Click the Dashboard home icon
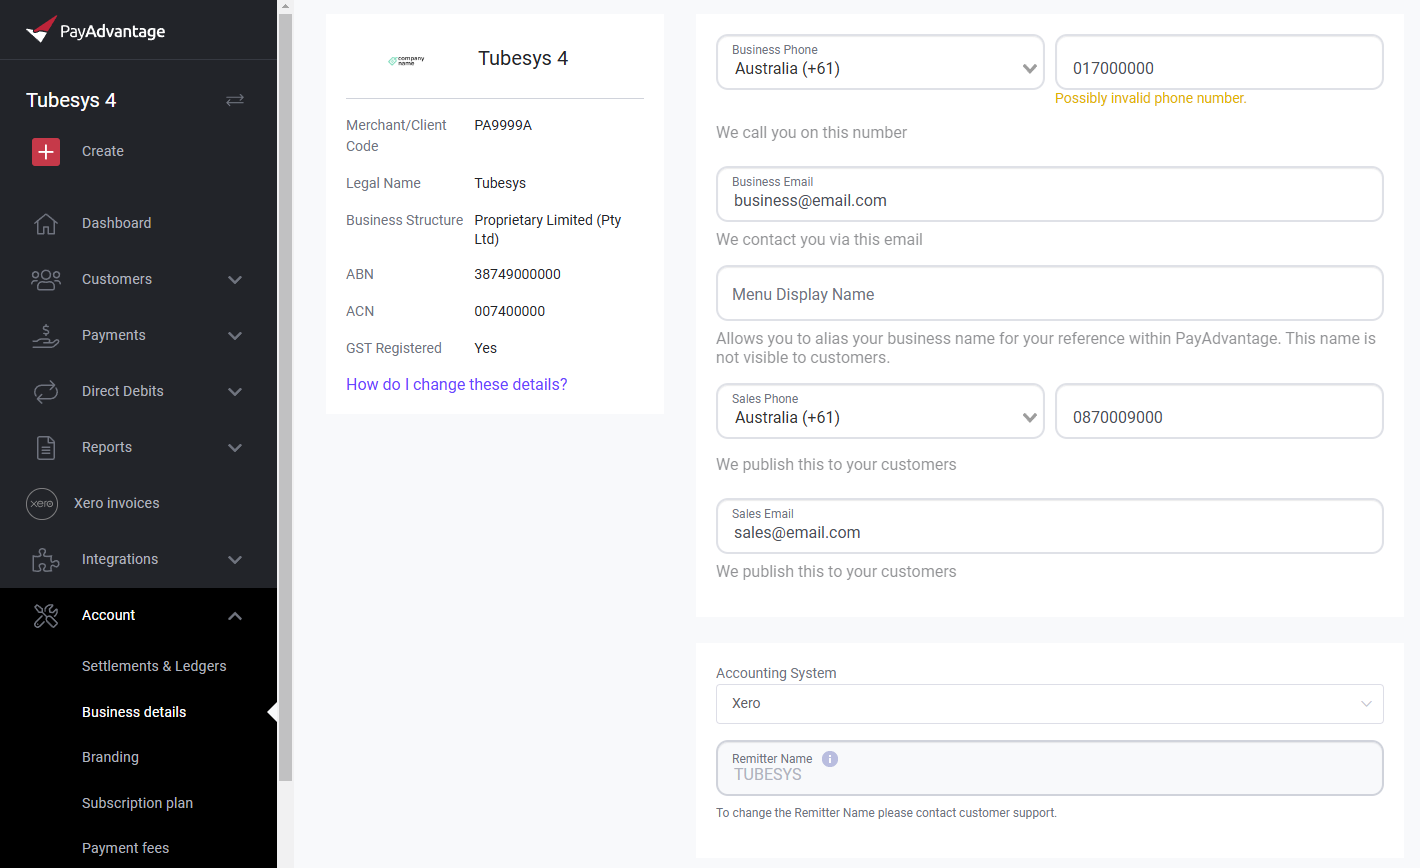Screen dimensions: 1420x868 pyautogui.click(x=46, y=223)
